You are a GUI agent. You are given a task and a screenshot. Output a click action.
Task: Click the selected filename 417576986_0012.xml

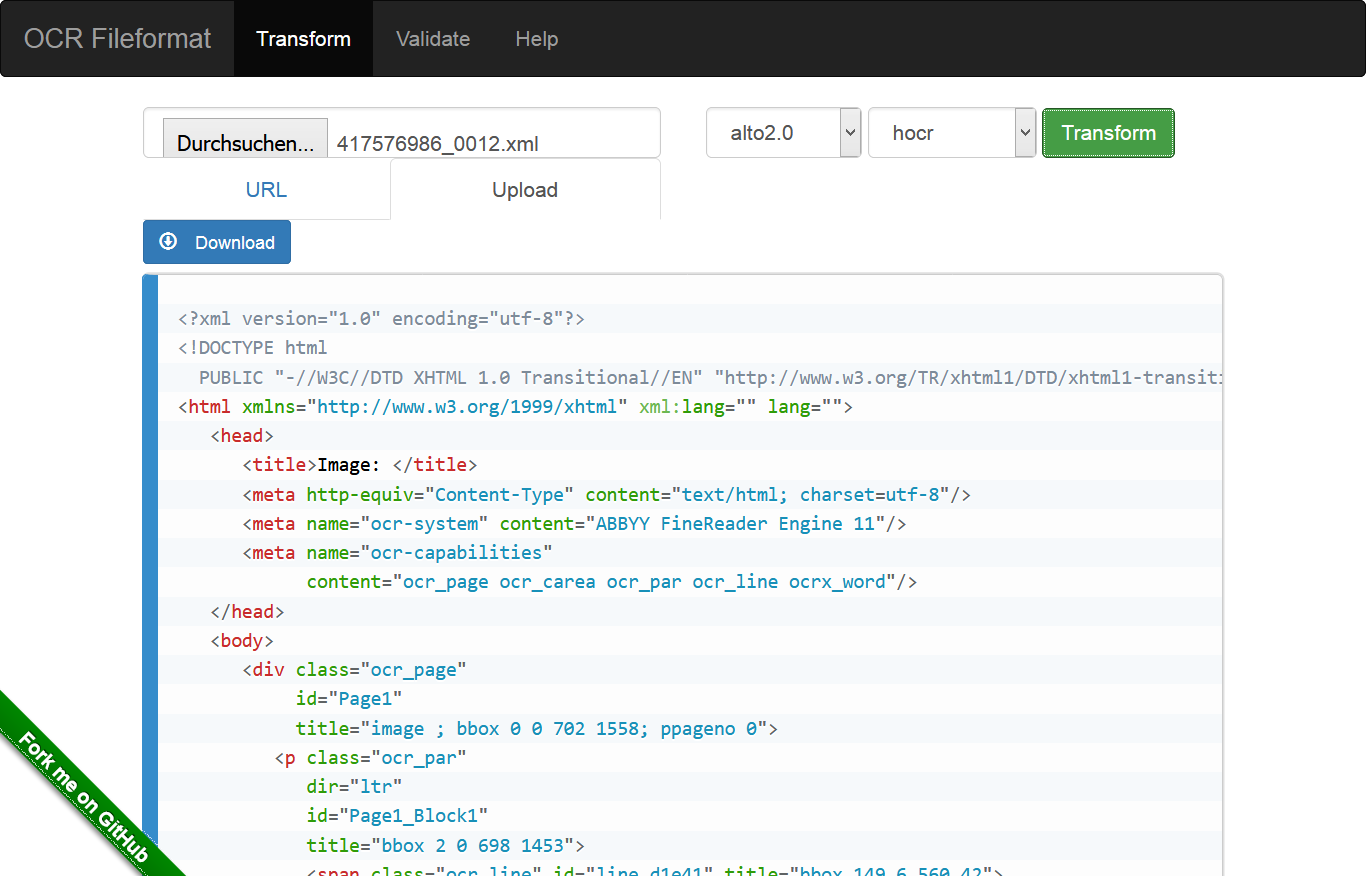click(437, 144)
